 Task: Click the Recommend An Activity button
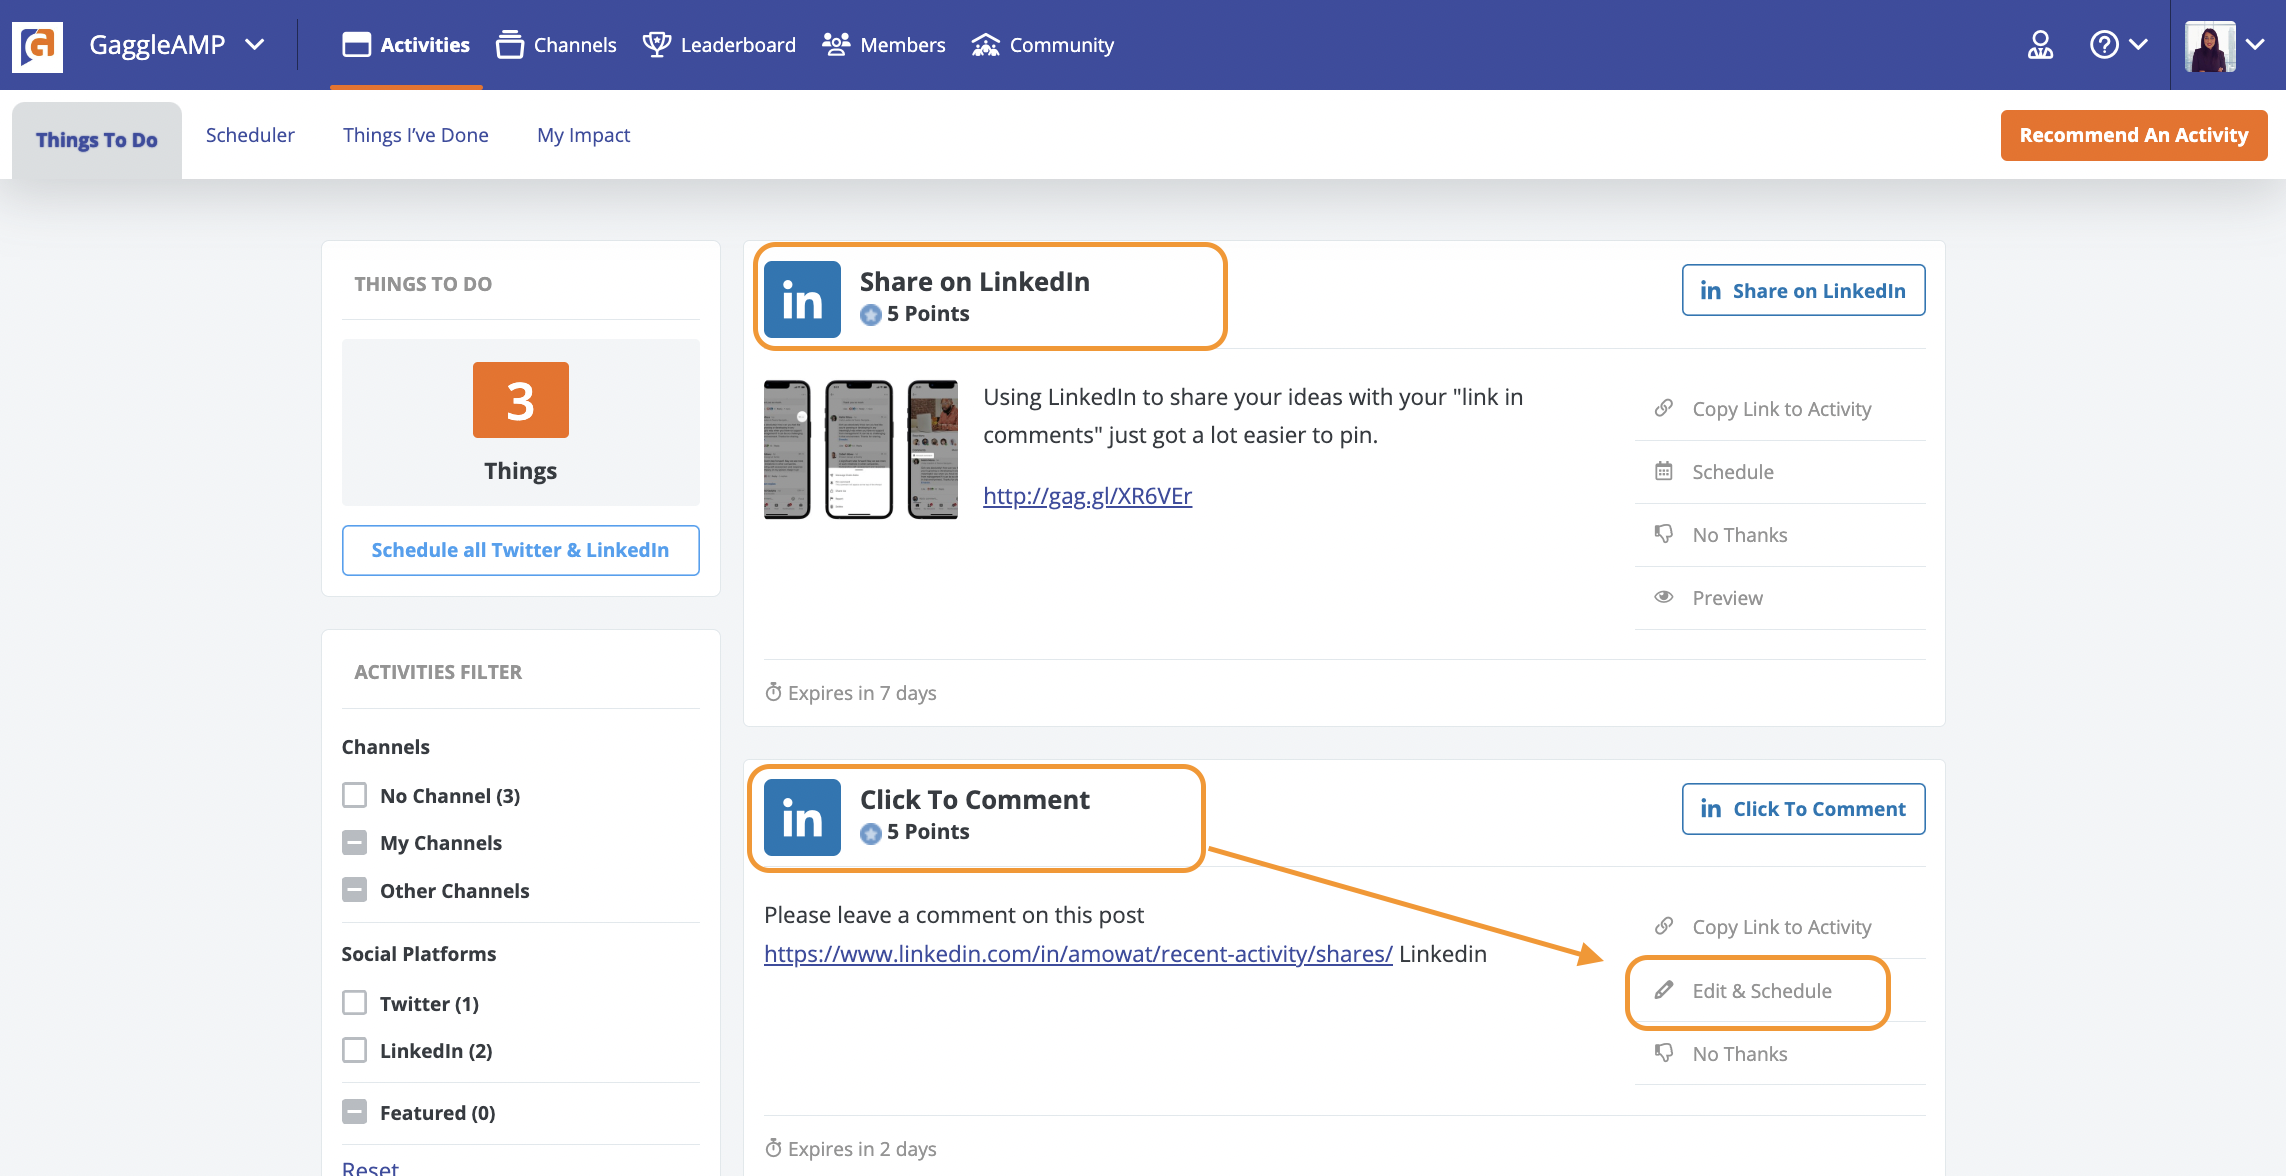[2134, 135]
